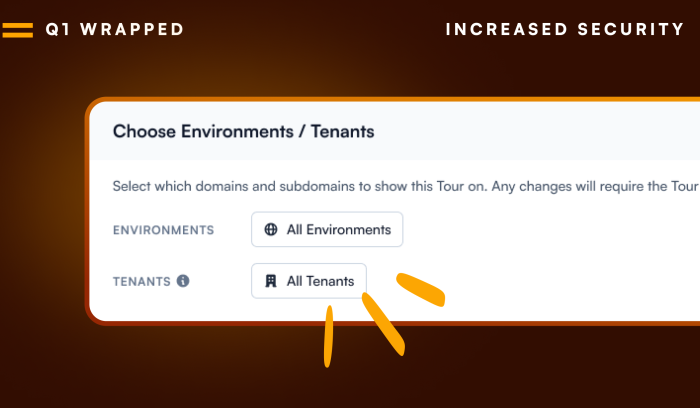This screenshot has height=408, width=700.
Task: Click the upper-right orange highlight stroke
Action: click(x=421, y=290)
